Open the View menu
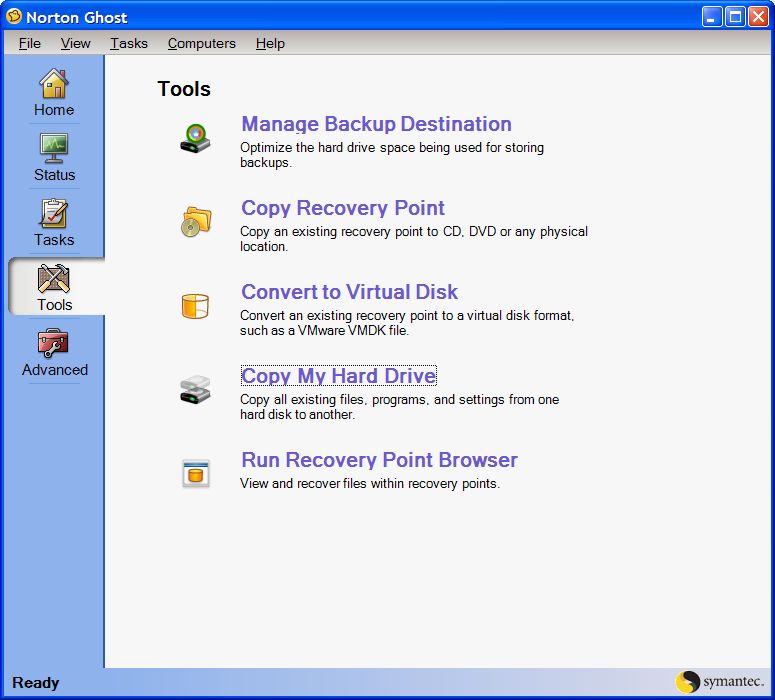This screenshot has width=775, height=700. pyautogui.click(x=76, y=44)
